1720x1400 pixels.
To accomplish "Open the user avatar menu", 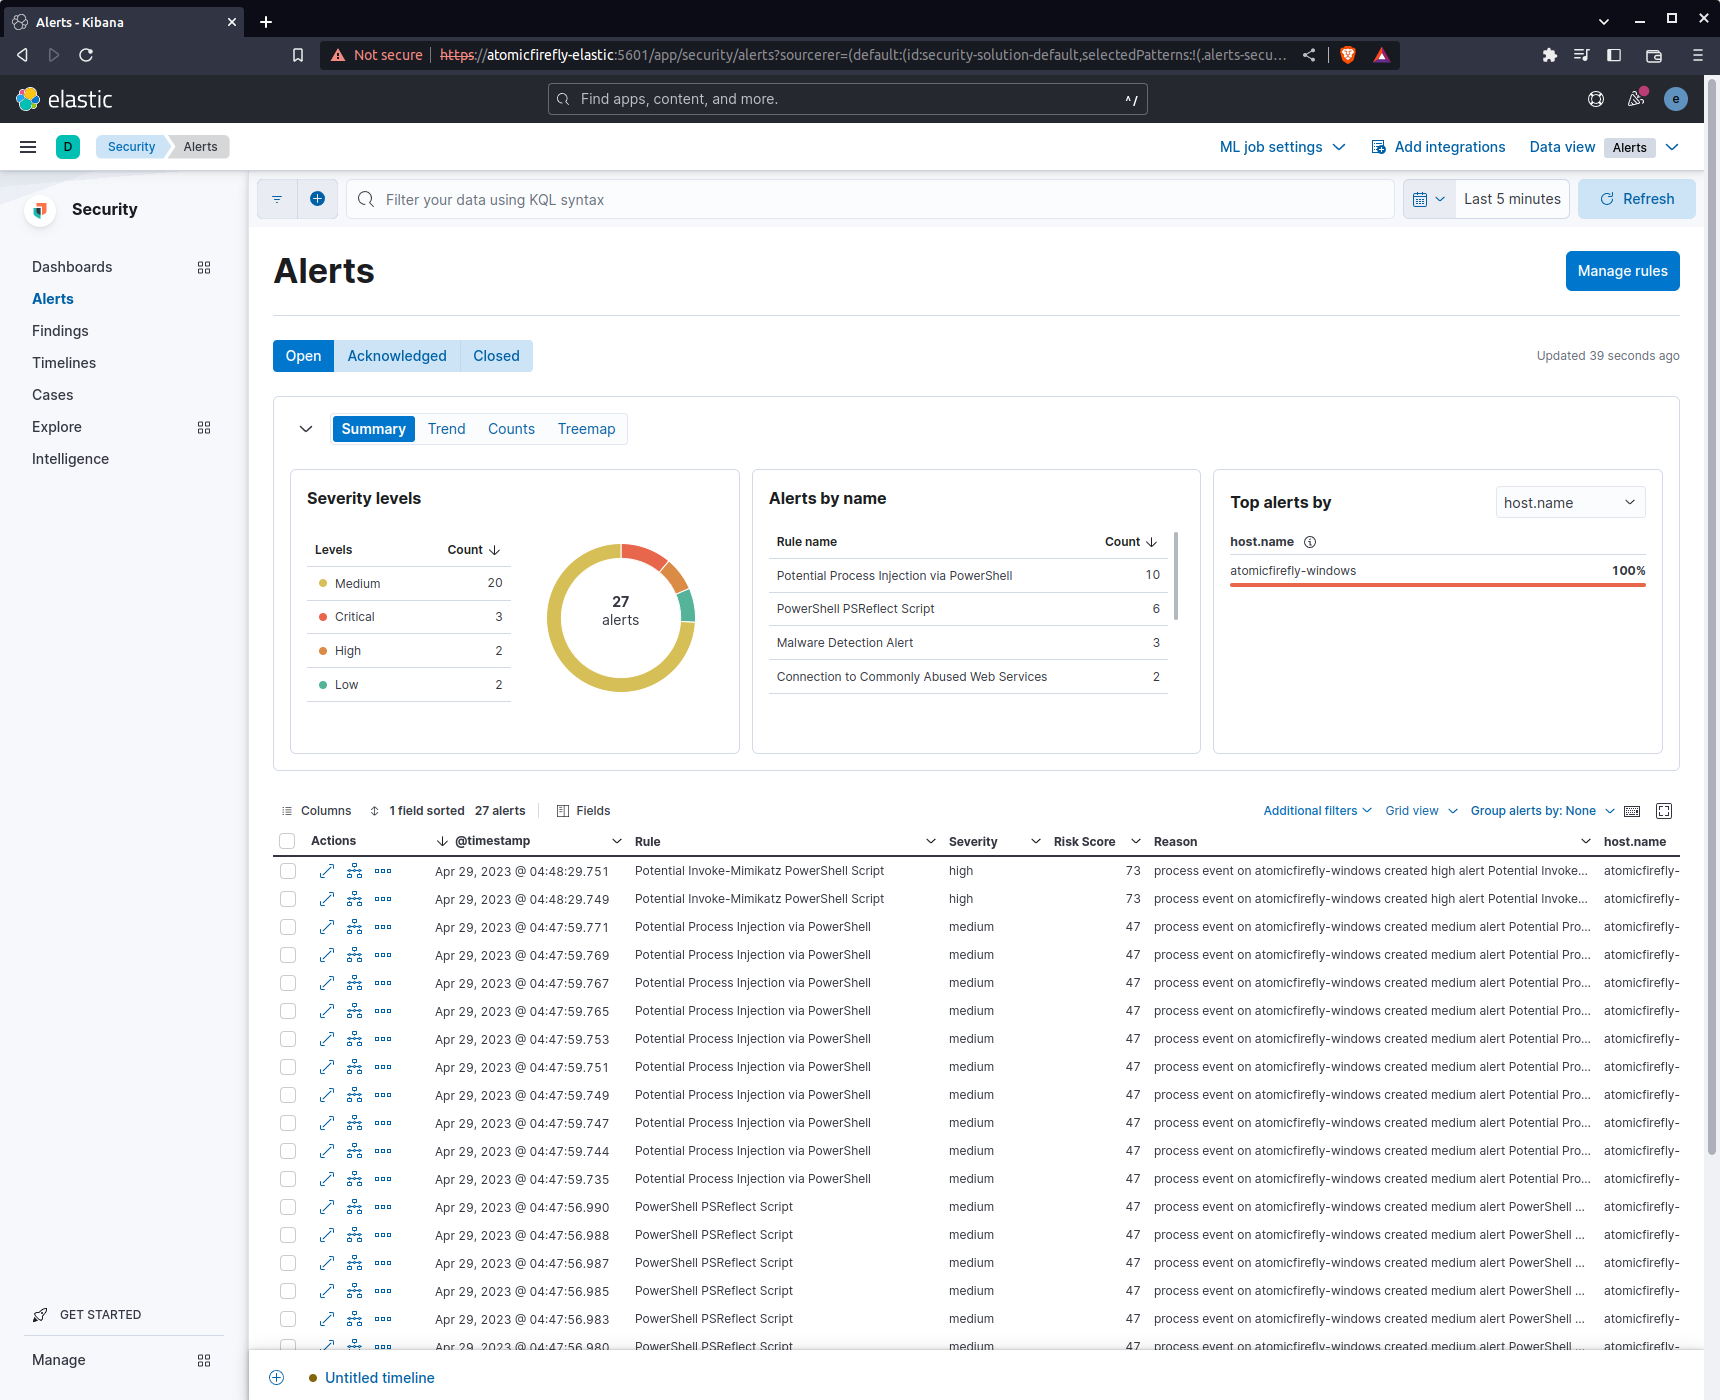I will coord(1676,99).
